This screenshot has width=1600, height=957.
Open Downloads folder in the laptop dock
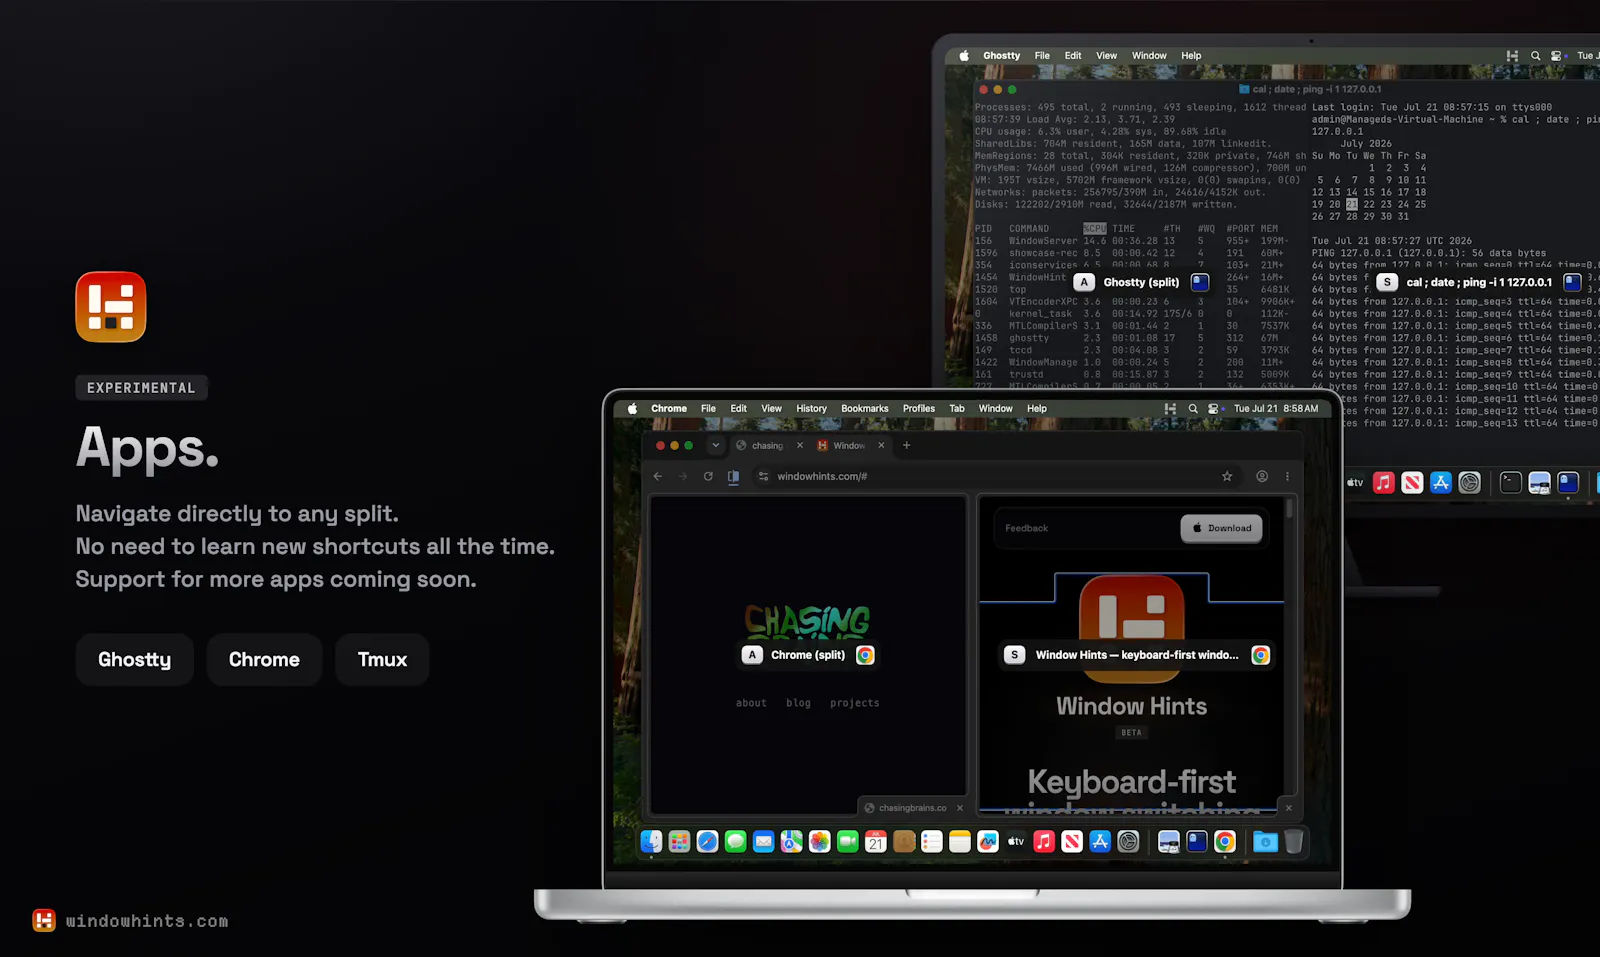click(1265, 842)
